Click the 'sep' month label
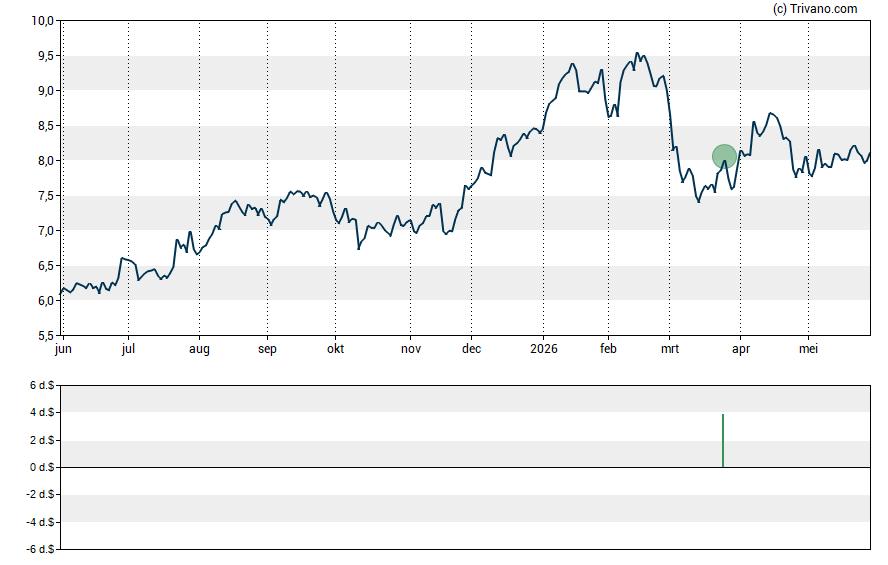Image resolution: width=888 pixels, height=565 pixels. (267, 349)
